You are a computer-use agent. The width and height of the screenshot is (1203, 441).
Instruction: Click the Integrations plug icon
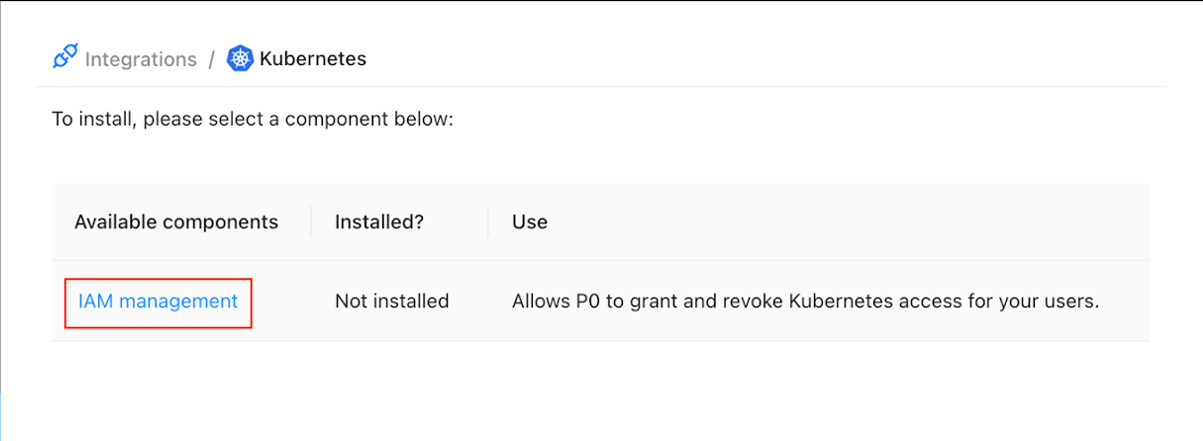(65, 58)
